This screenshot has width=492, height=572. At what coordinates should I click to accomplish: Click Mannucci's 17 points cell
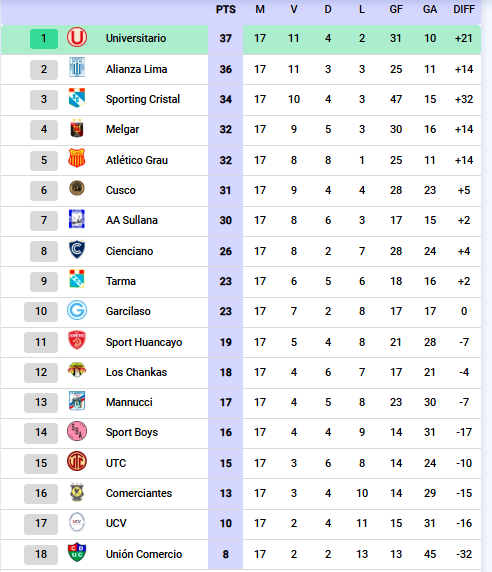(x=226, y=402)
